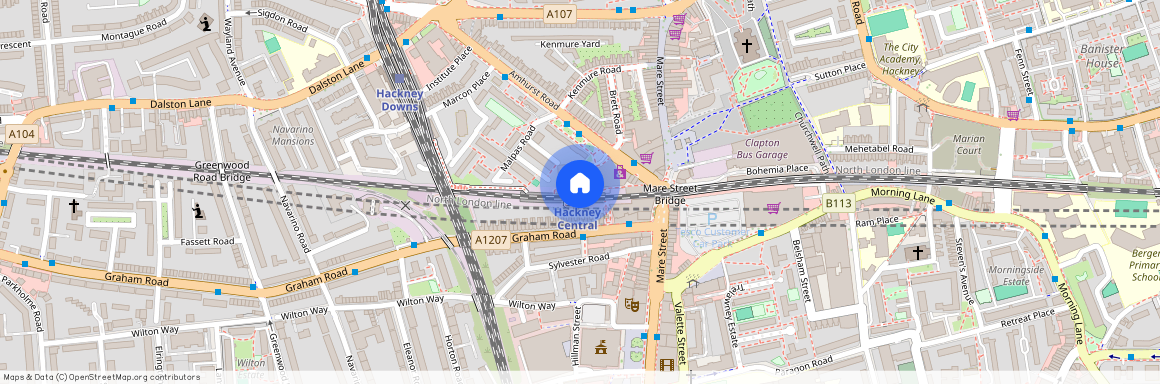Click the B113 road shield
The image size is (1160, 384).
tap(838, 202)
